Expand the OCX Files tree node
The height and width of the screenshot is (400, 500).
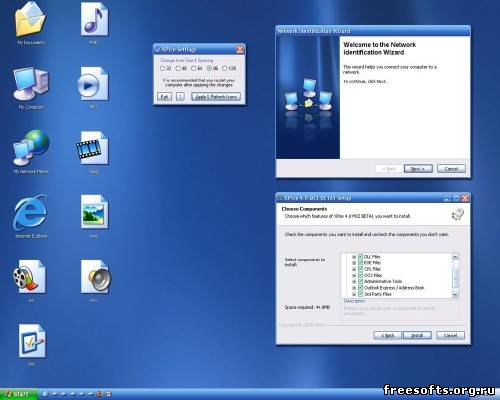tap(354, 275)
